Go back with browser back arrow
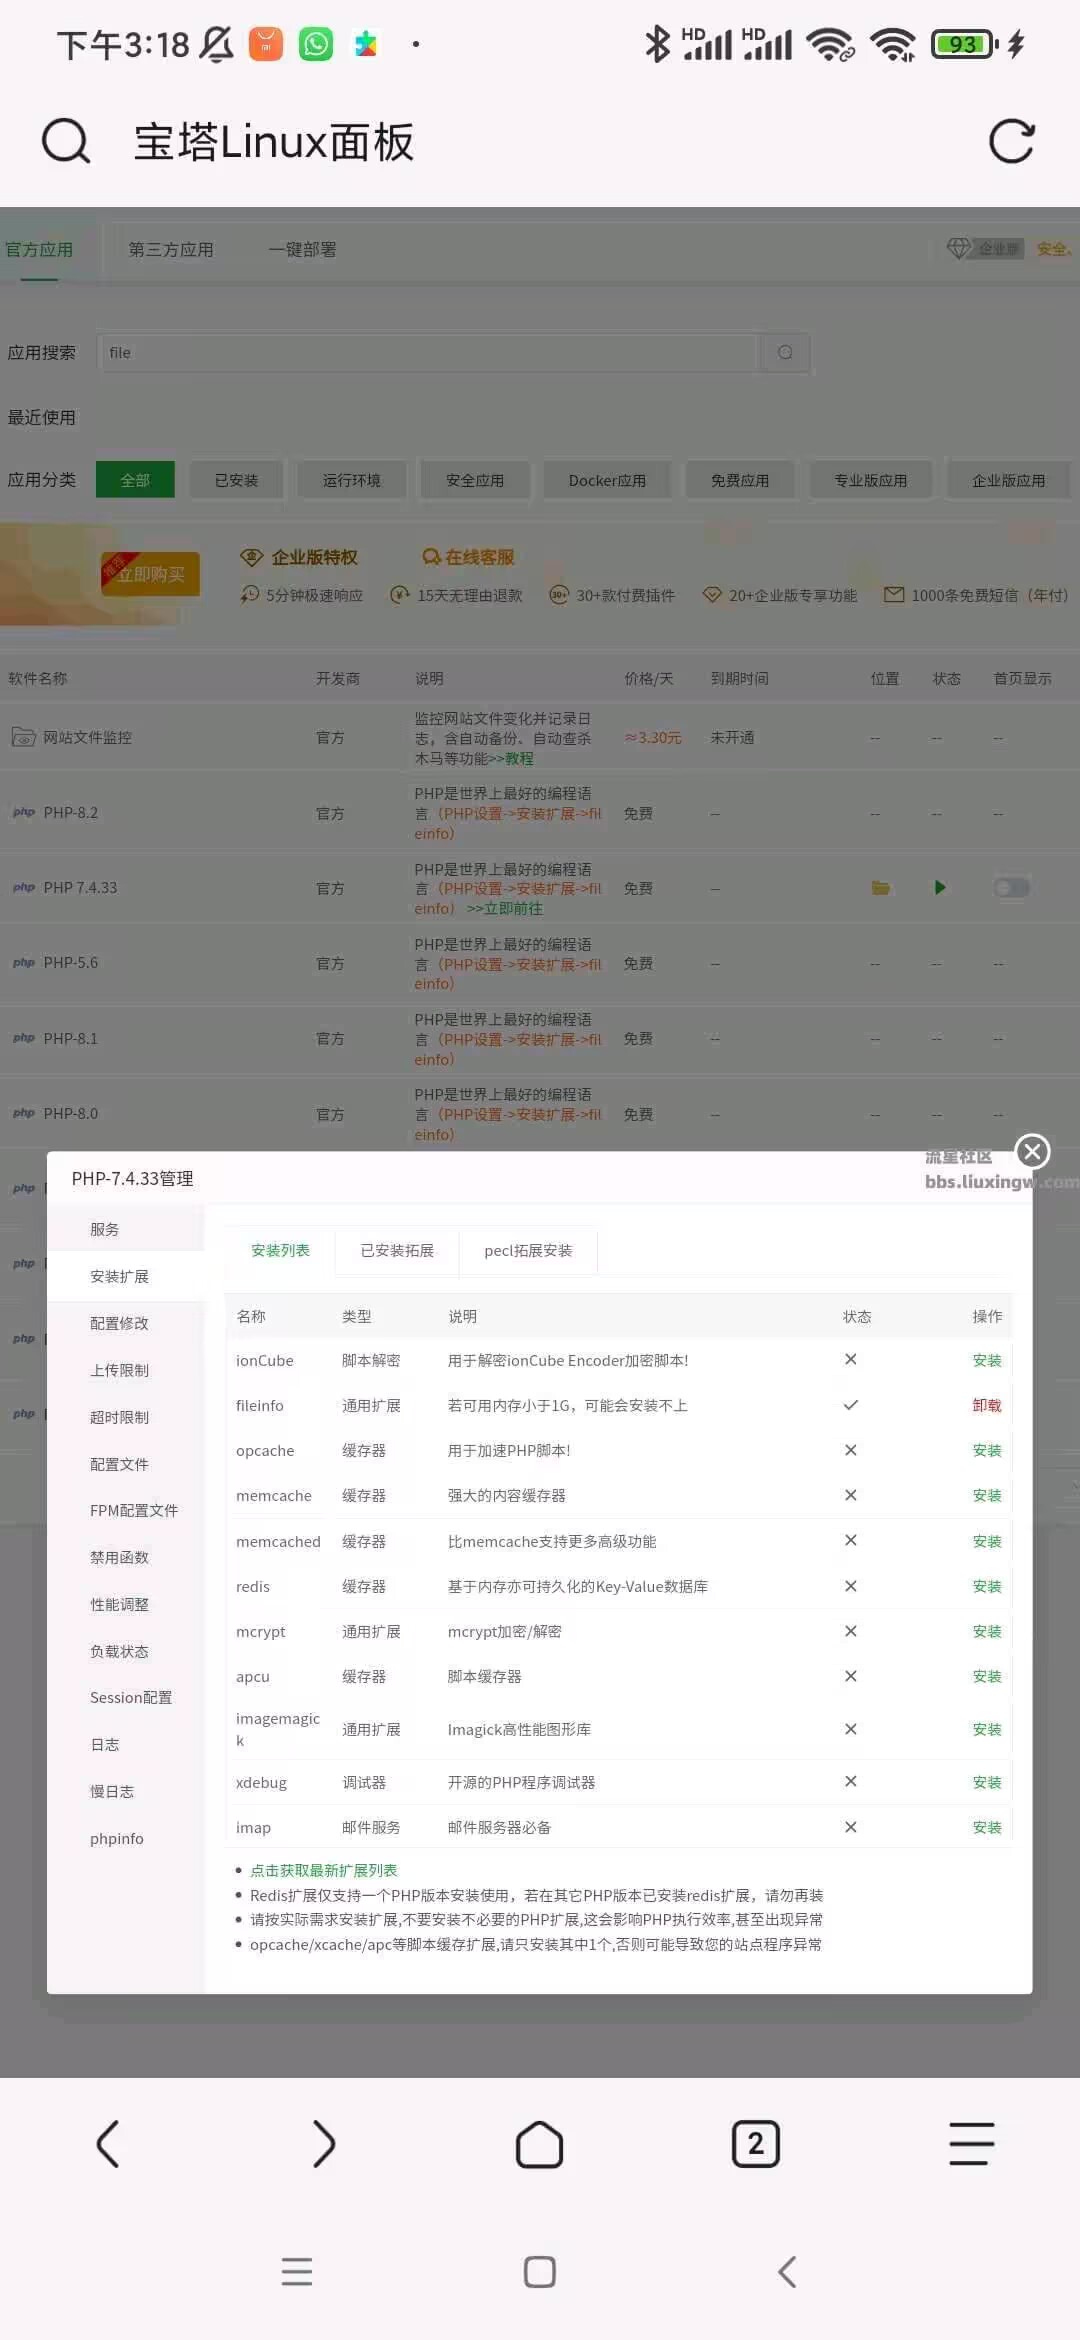This screenshot has height=2340, width=1080. tap(108, 2144)
